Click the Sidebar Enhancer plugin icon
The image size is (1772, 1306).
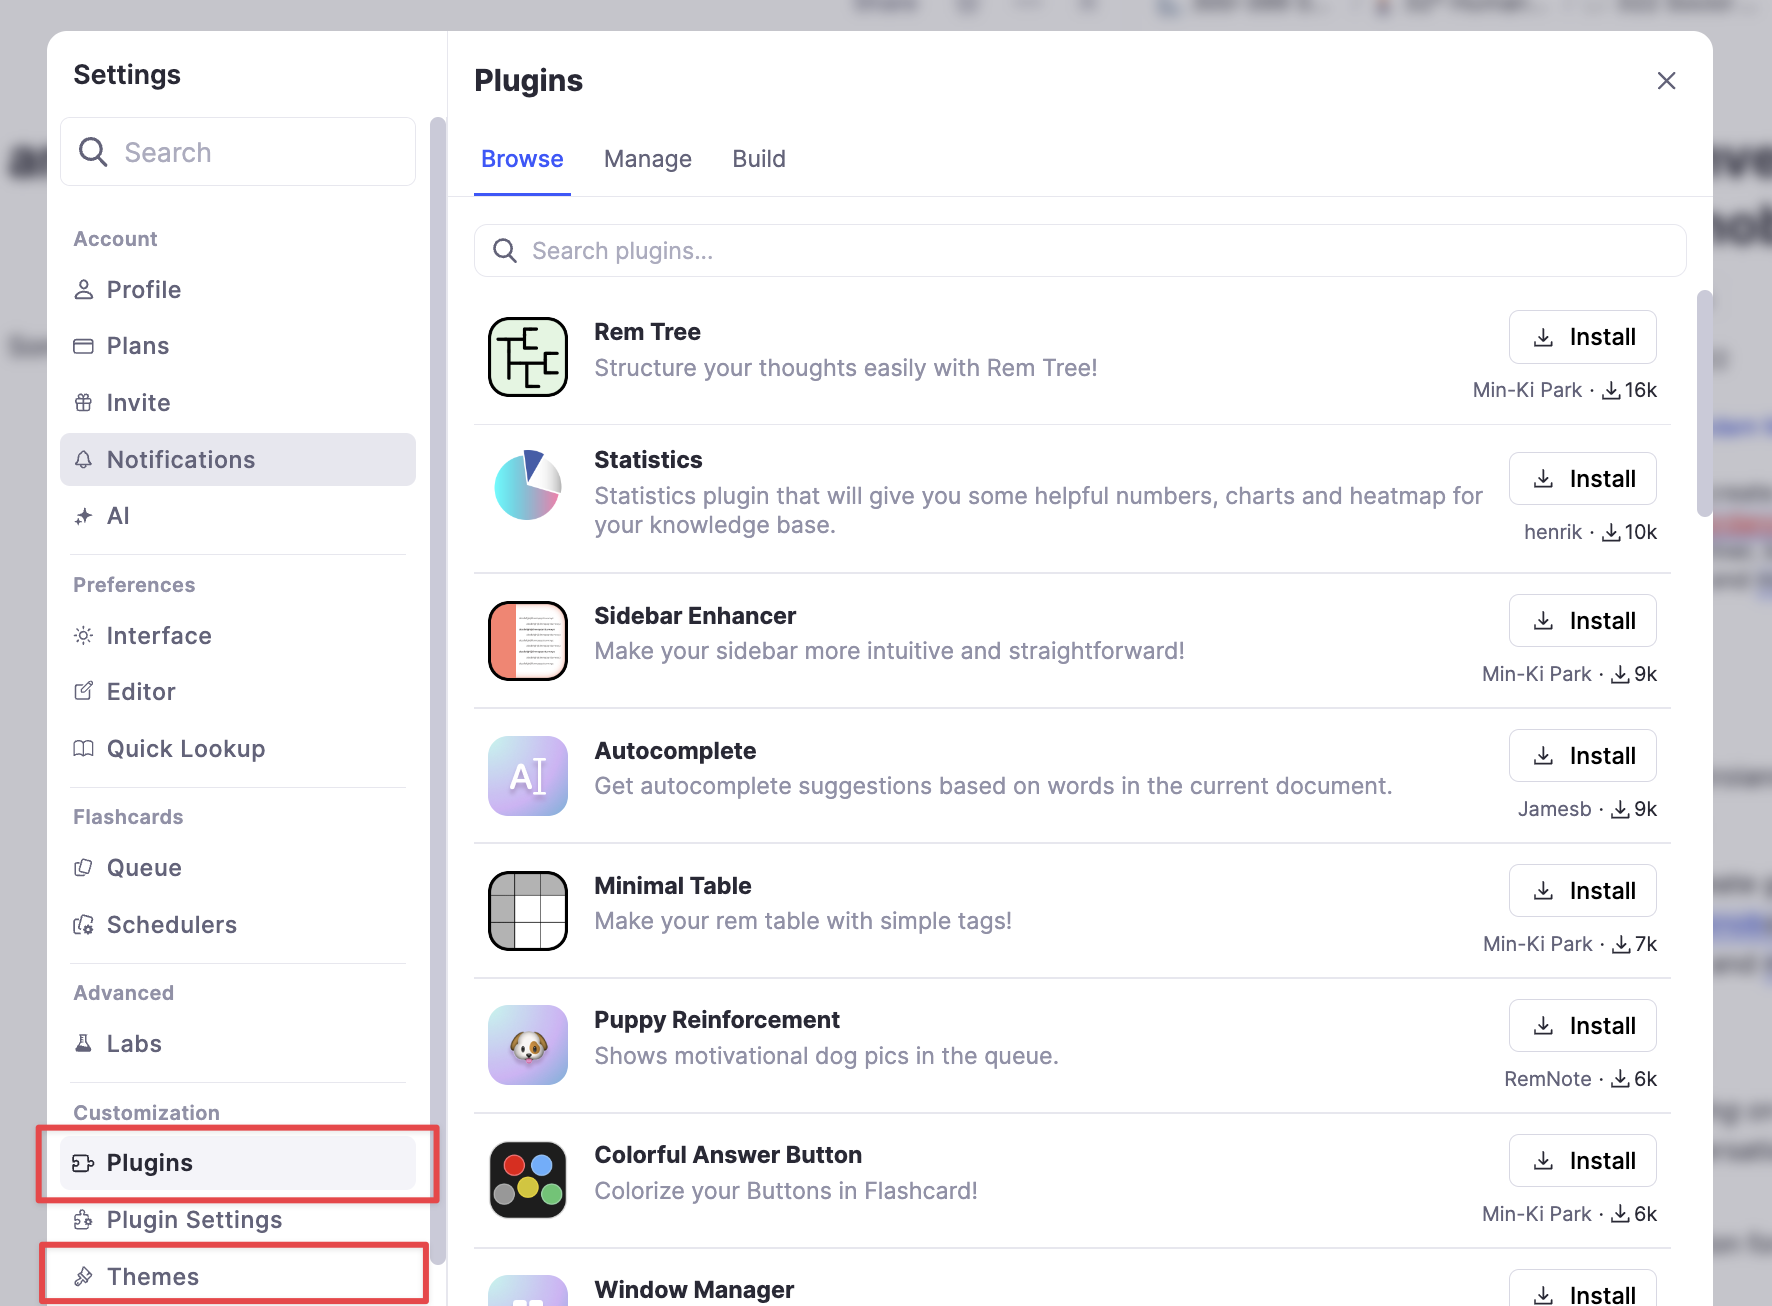528,641
